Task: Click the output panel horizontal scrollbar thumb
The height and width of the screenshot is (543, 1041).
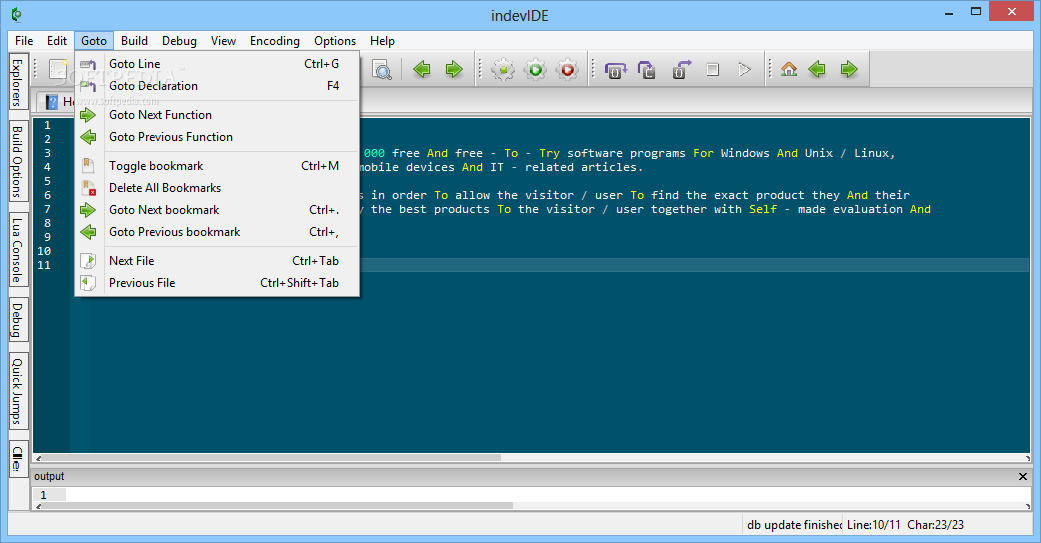Action: [277, 506]
